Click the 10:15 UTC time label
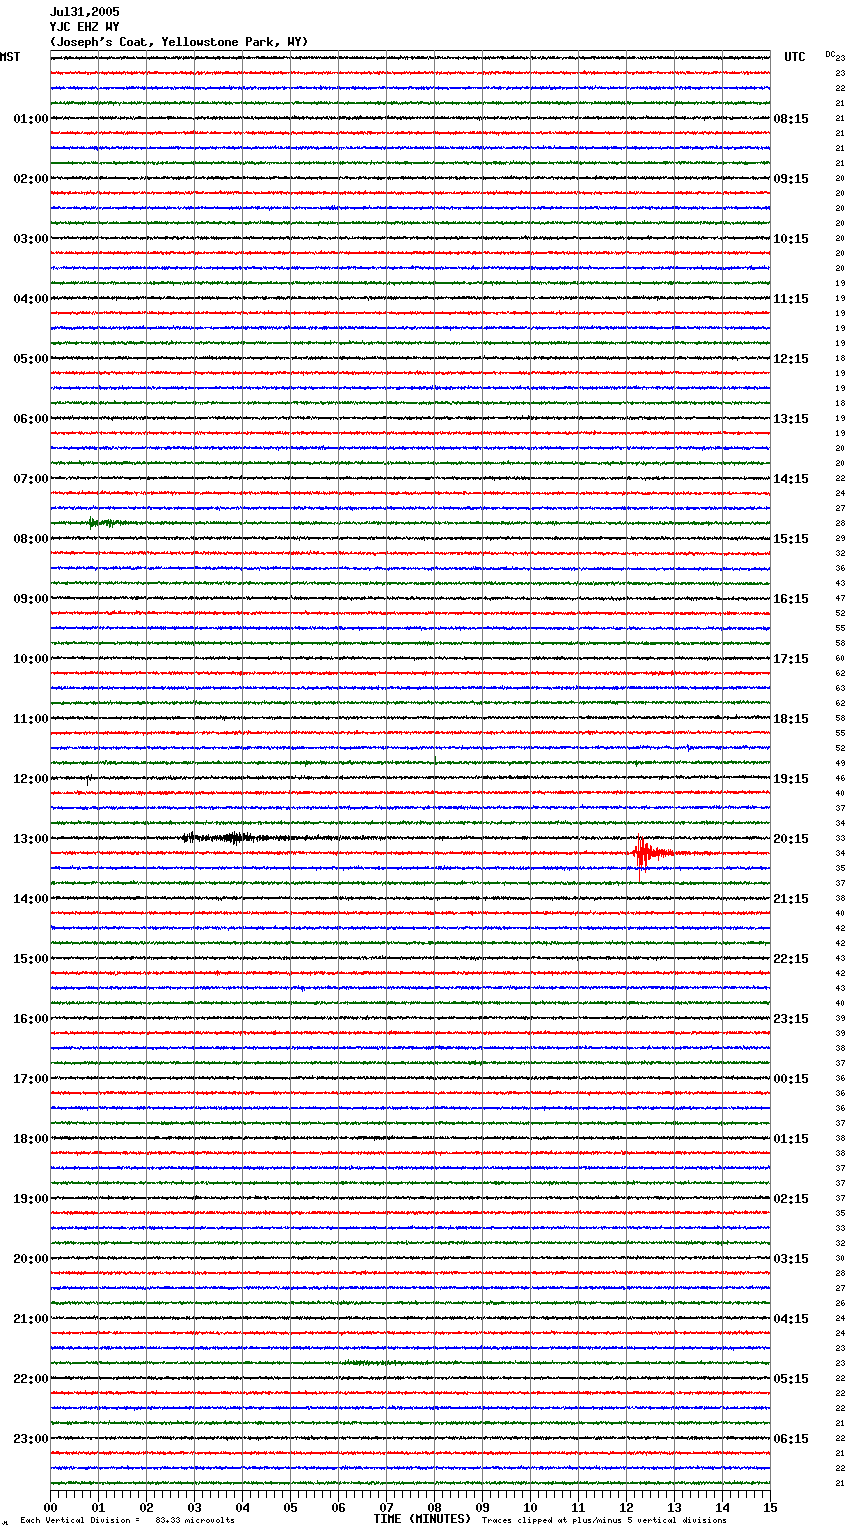The width and height of the screenshot is (850, 1534). [x=791, y=239]
